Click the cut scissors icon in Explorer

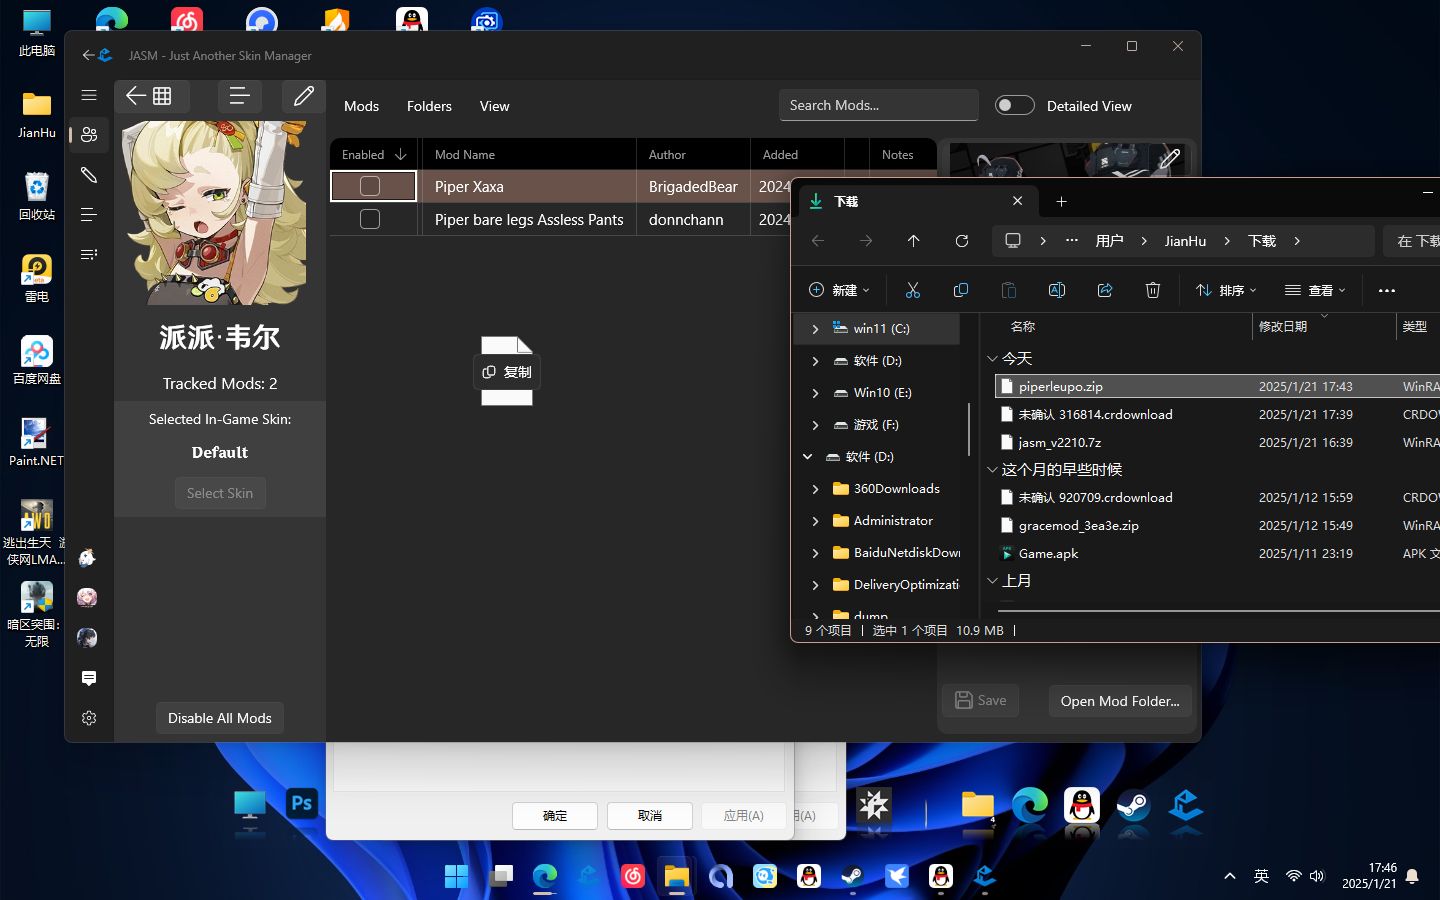coord(912,290)
